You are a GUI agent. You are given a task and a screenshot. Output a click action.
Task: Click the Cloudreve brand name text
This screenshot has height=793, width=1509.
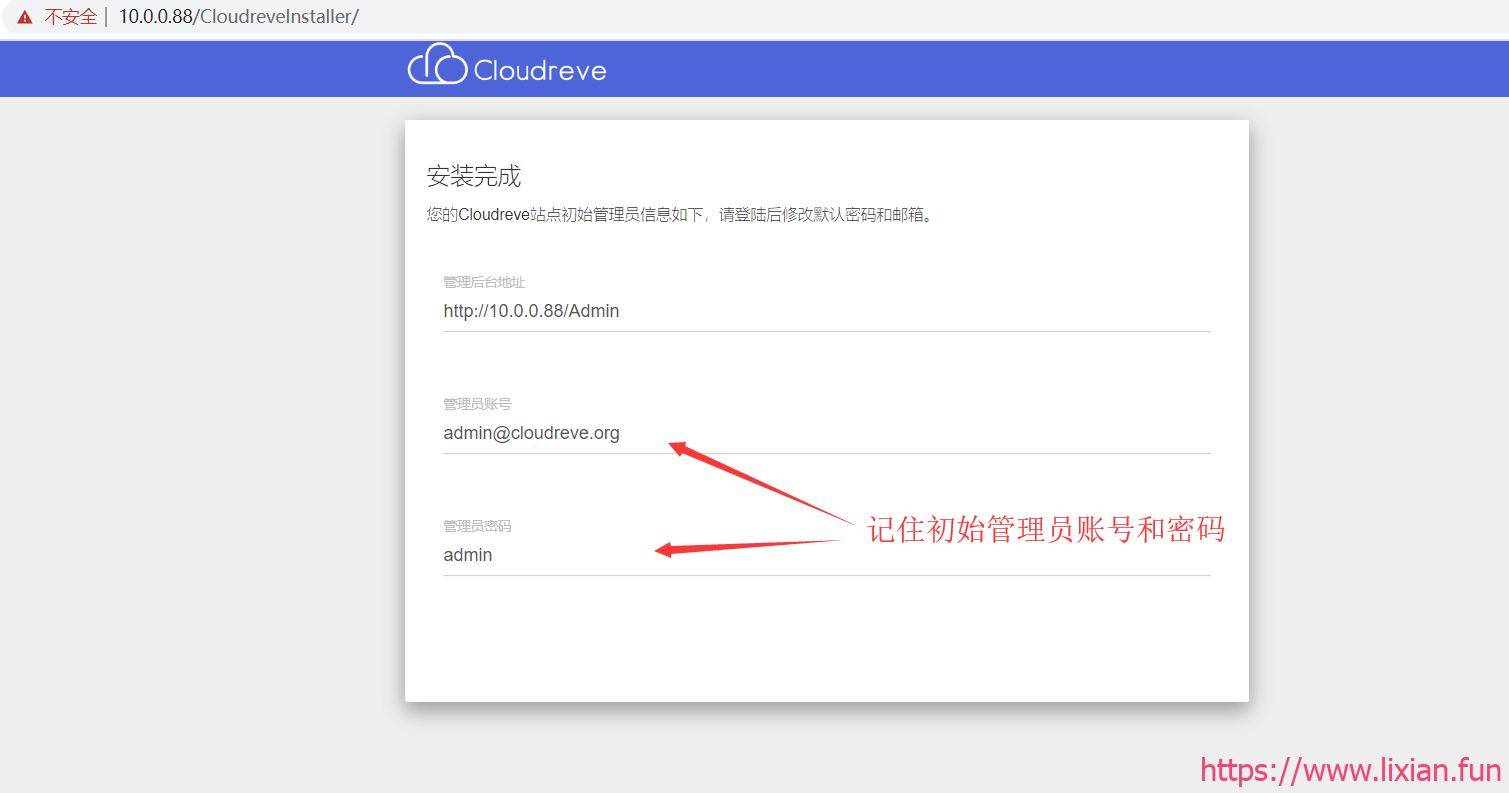tap(540, 70)
